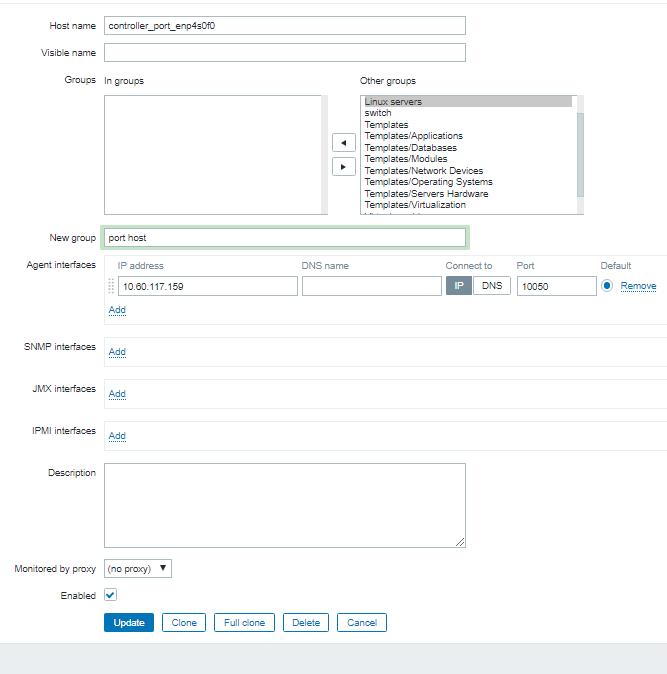Click the Full clone button
Screen dimensions: 667x674
[244, 623]
